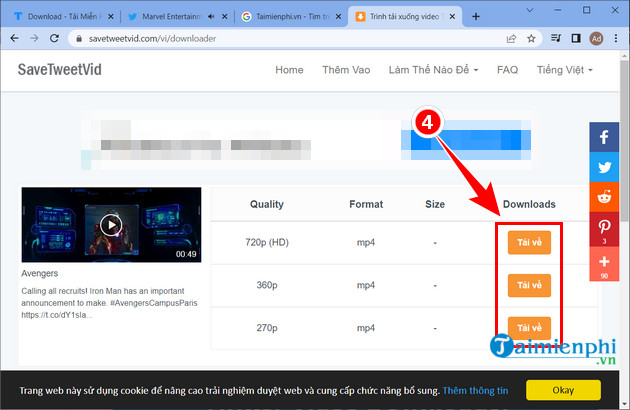Select the 270p quality text
The height and width of the screenshot is (410, 630).
click(267, 328)
